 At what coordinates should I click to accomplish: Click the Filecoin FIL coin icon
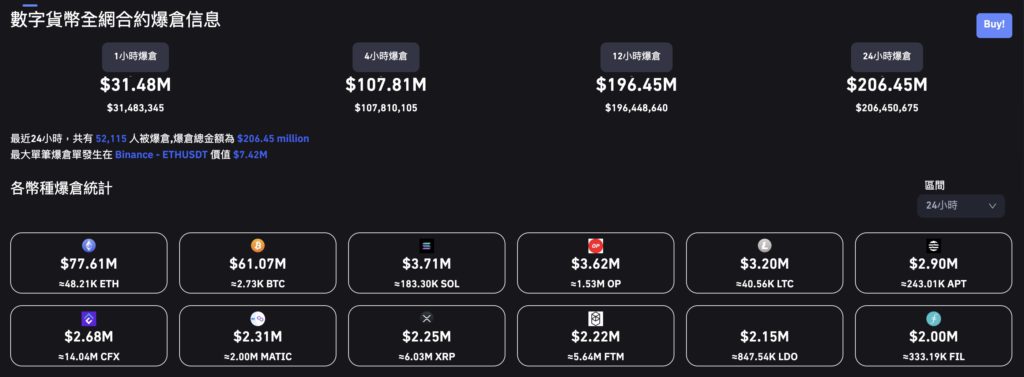[933, 319]
